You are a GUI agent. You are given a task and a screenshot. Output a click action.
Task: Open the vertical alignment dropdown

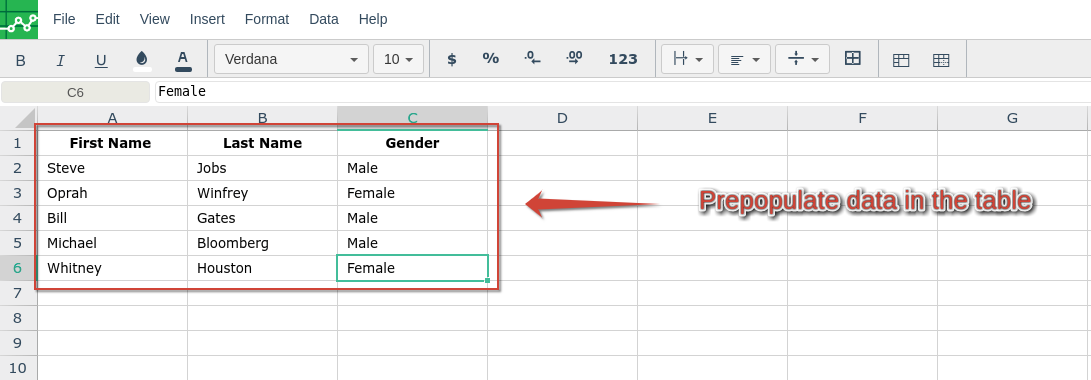[x=802, y=59]
